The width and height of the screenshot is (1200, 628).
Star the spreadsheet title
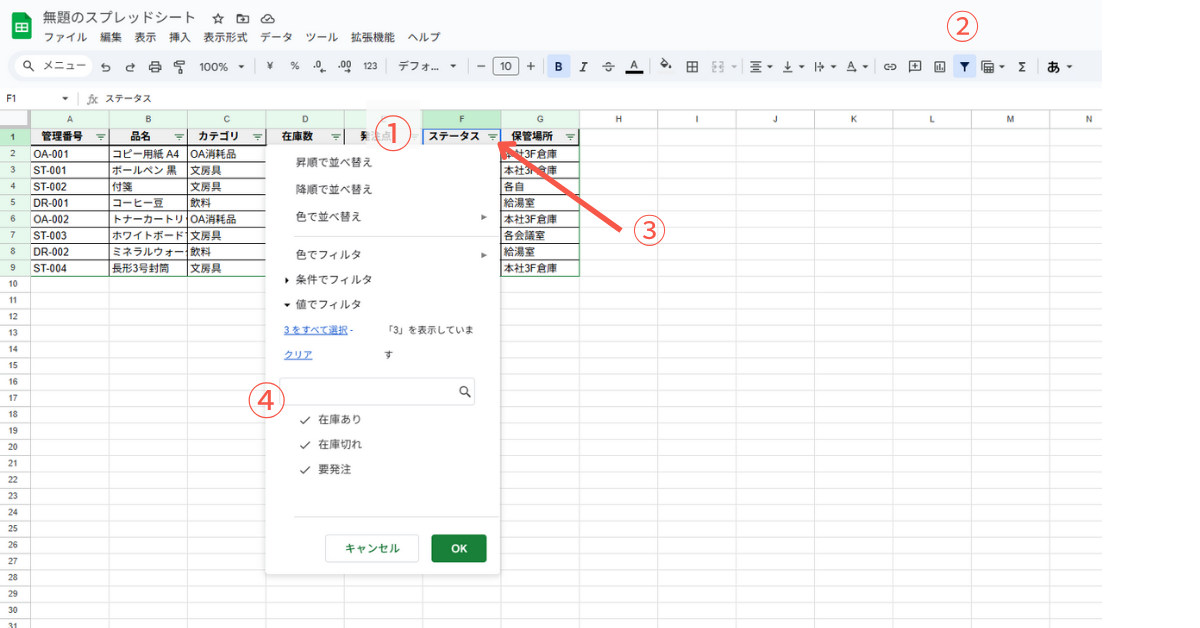pos(218,19)
